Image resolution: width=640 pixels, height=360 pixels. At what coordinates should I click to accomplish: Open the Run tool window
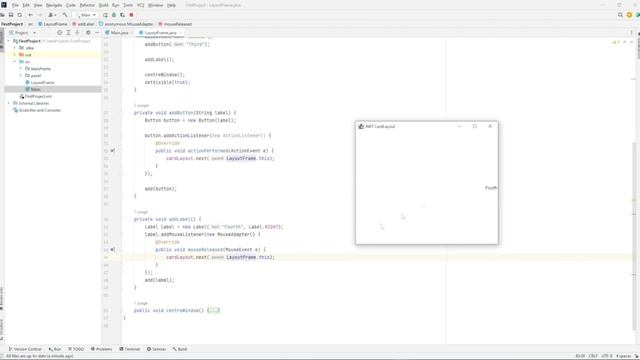[55, 349]
